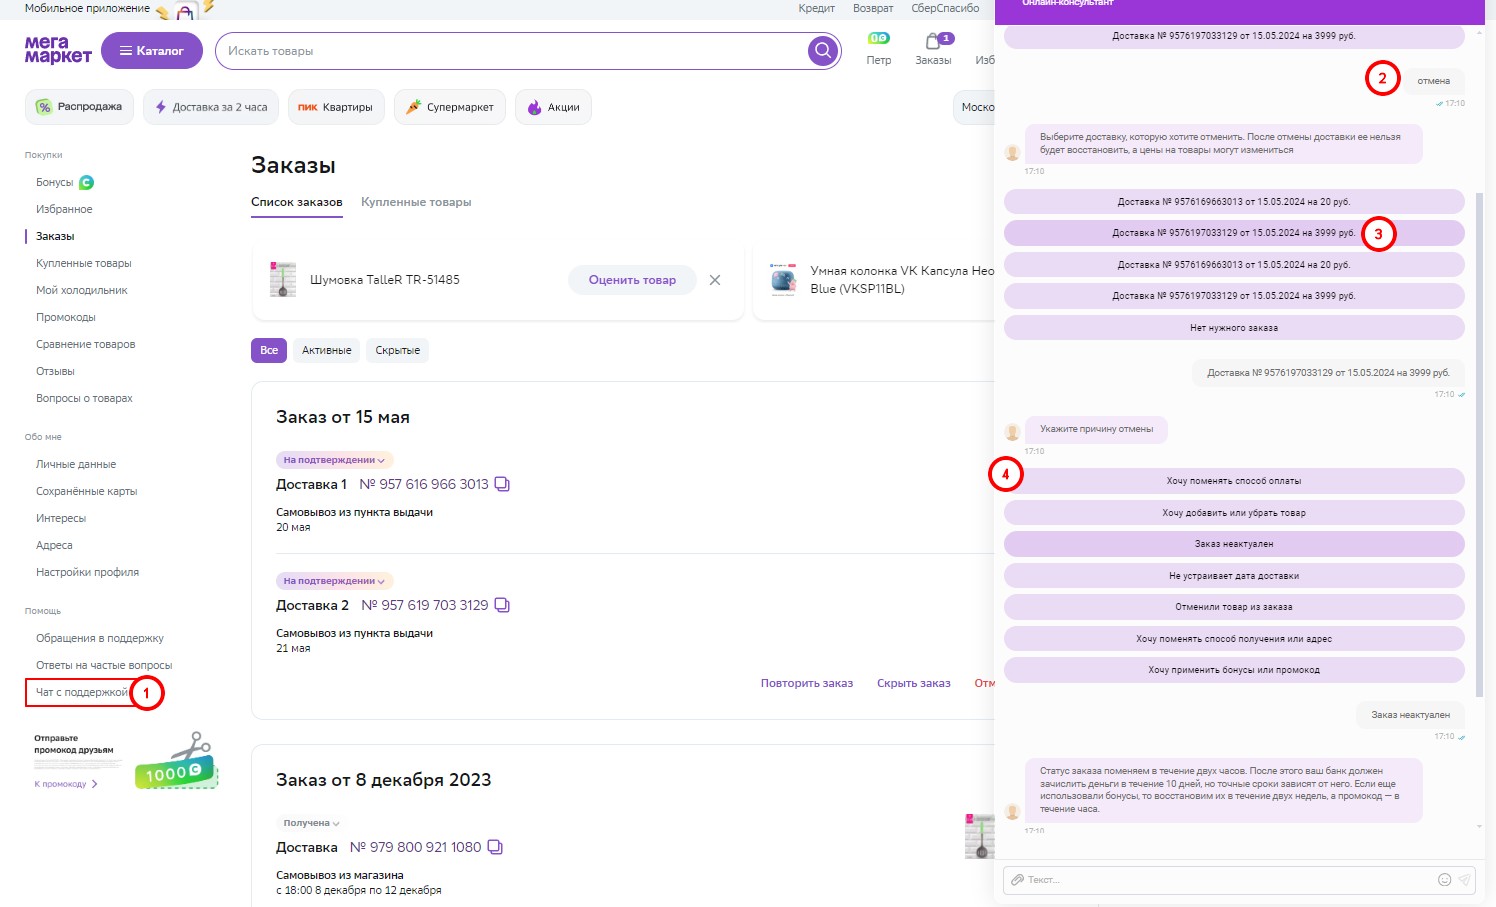Screen dimensions: 1496x907
Task: Open the Шумовка TalleR product thumbnail
Action: point(283,279)
